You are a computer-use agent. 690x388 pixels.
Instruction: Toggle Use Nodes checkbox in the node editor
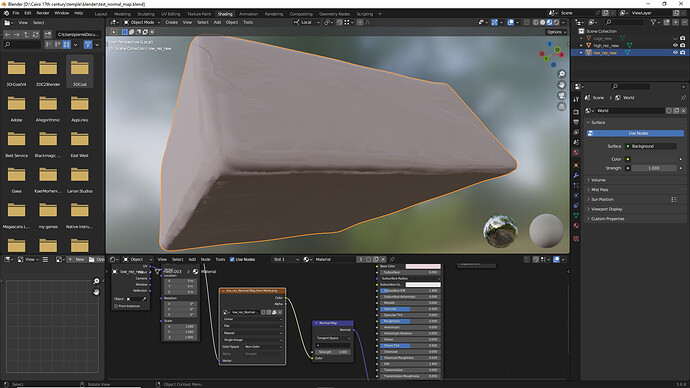point(232,260)
